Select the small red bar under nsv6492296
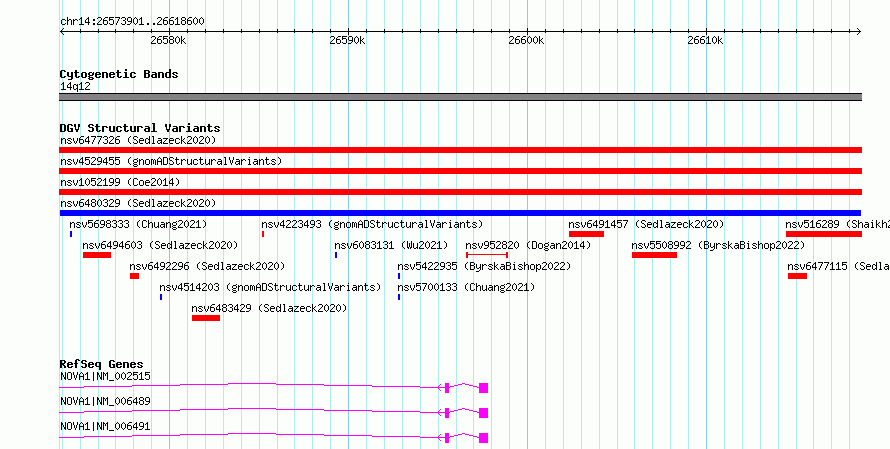 click(x=135, y=276)
